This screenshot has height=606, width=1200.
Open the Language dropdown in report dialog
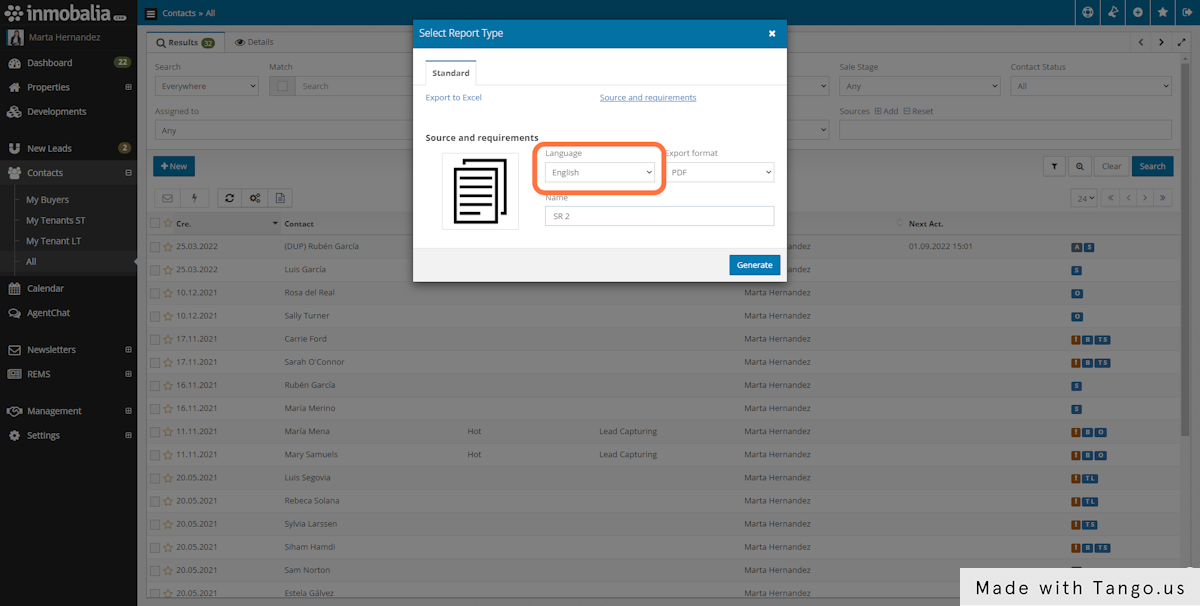[600, 173]
